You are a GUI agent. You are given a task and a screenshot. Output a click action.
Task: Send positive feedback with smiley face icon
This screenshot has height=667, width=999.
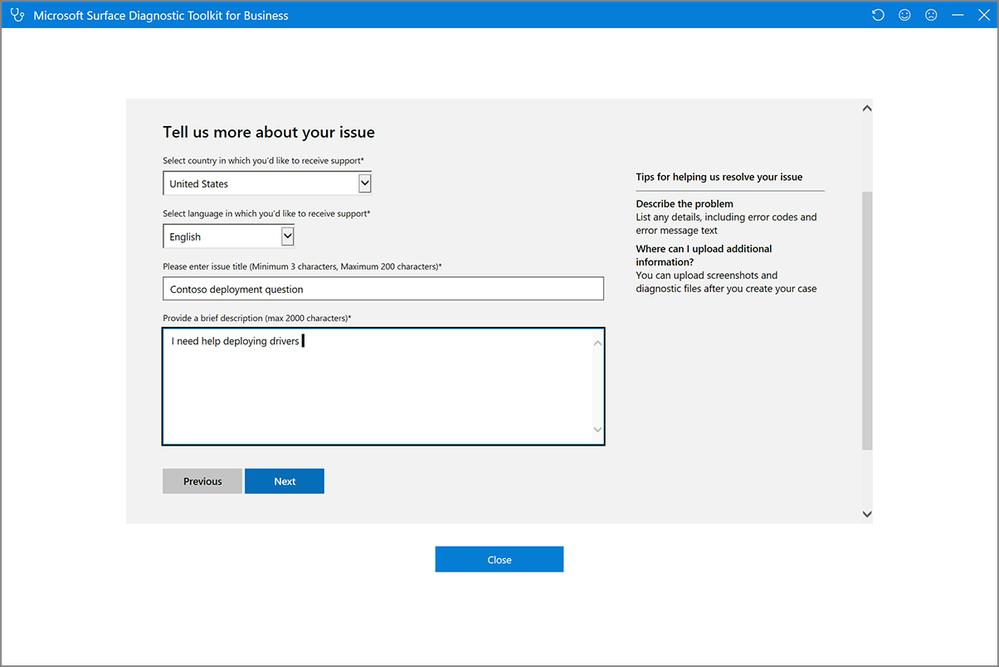click(x=905, y=15)
